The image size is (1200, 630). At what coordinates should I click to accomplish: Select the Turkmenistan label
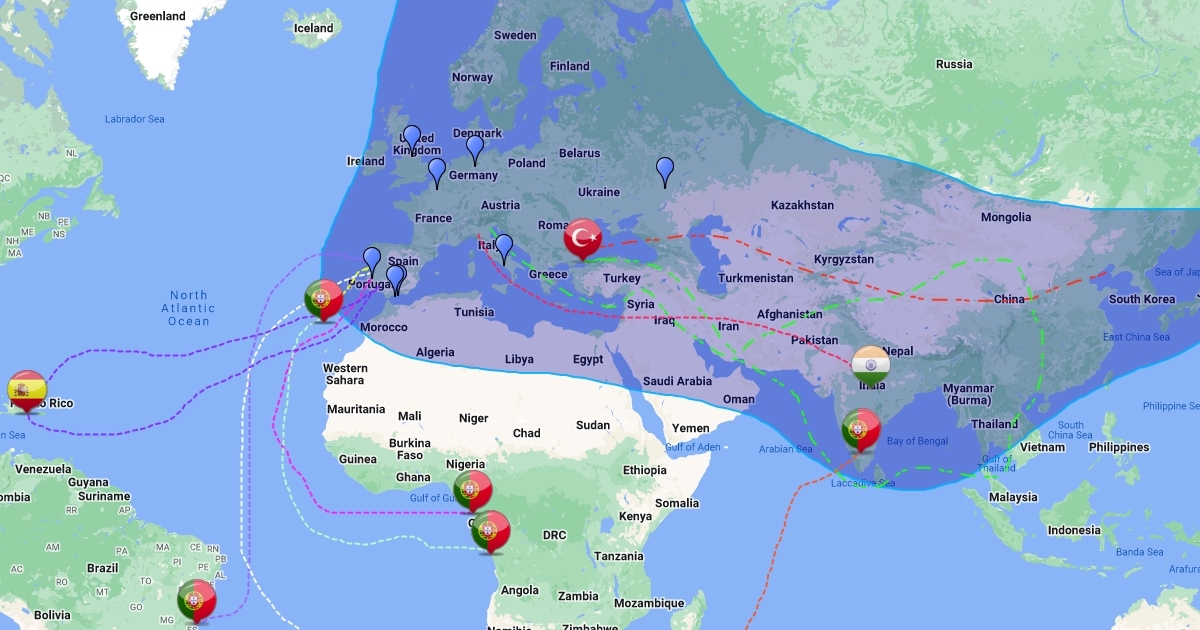[x=754, y=277]
